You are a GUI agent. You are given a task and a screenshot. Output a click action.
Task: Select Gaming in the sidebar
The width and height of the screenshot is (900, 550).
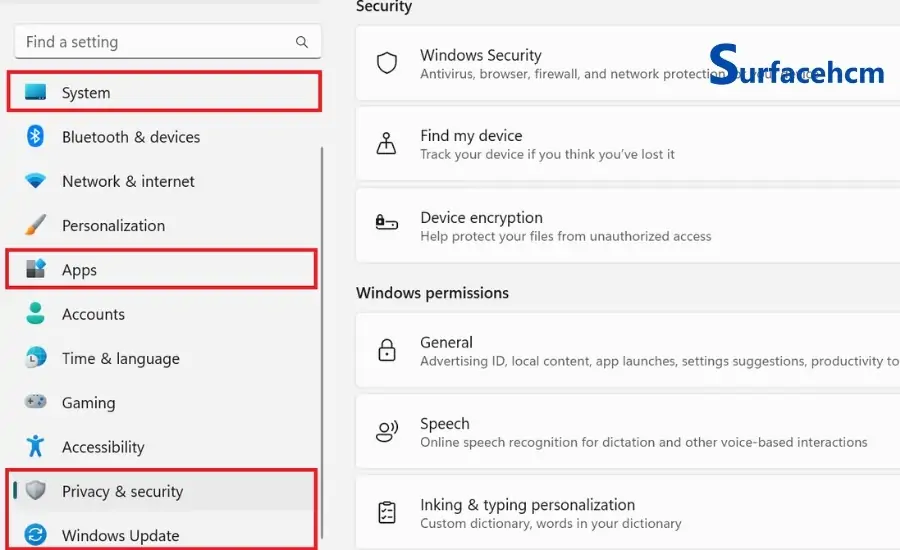[164, 402]
